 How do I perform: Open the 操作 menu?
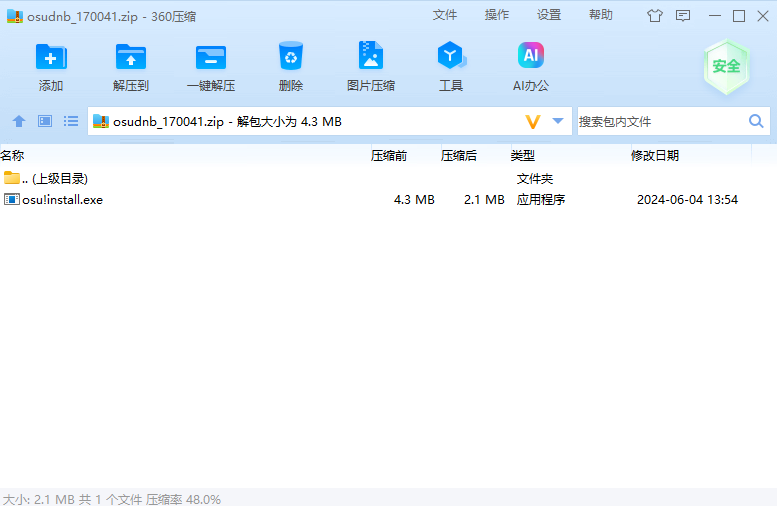(x=497, y=15)
